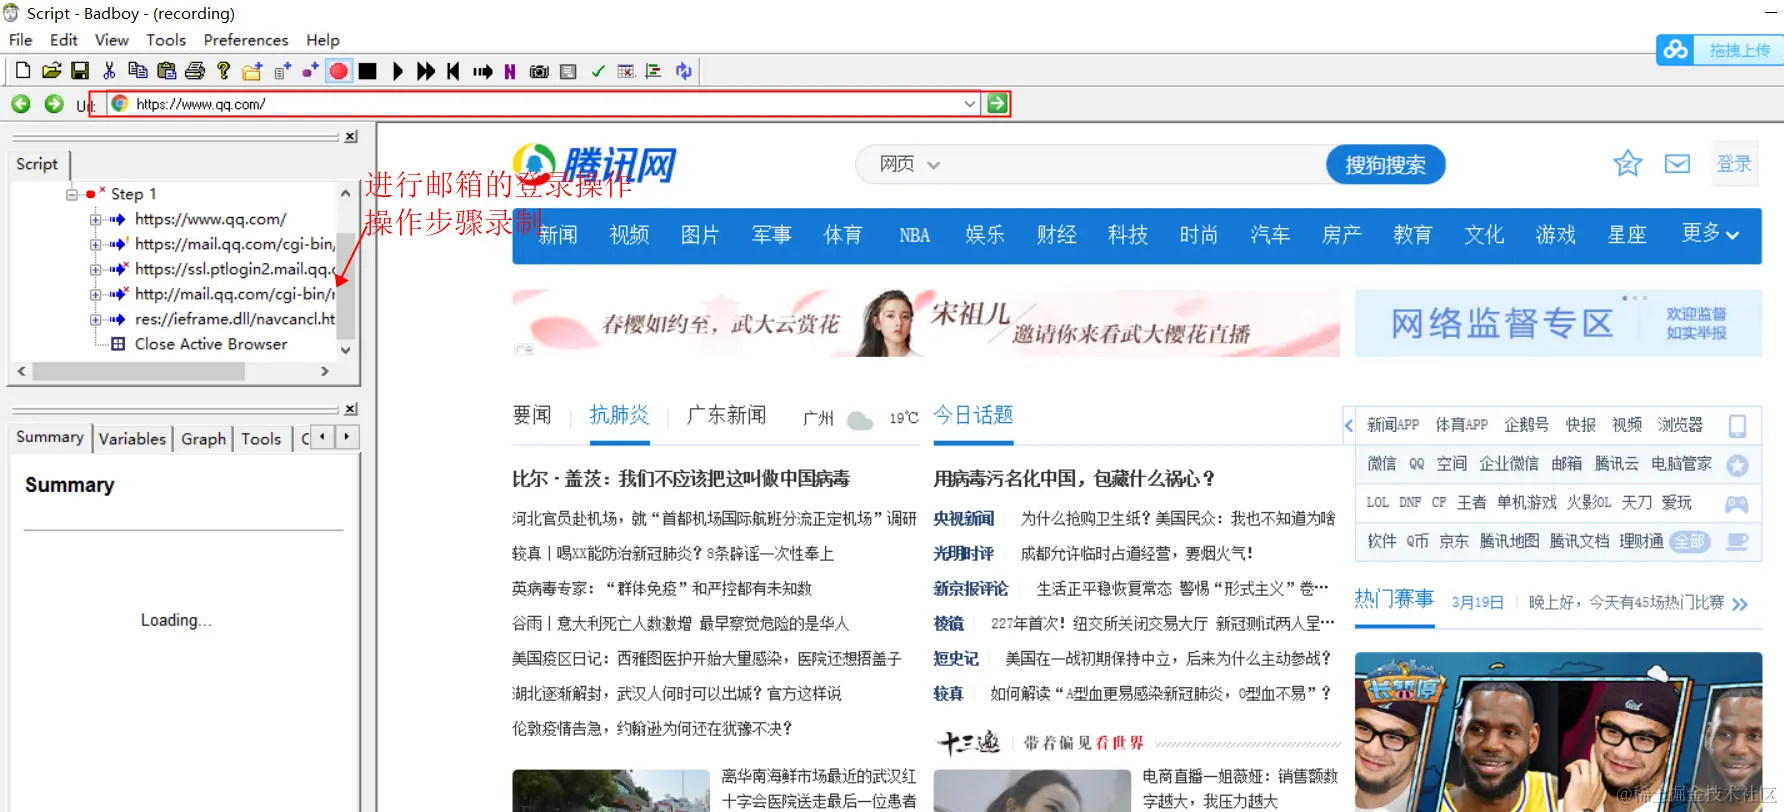
Task: Click the 登录 login button
Action: coord(1734,164)
